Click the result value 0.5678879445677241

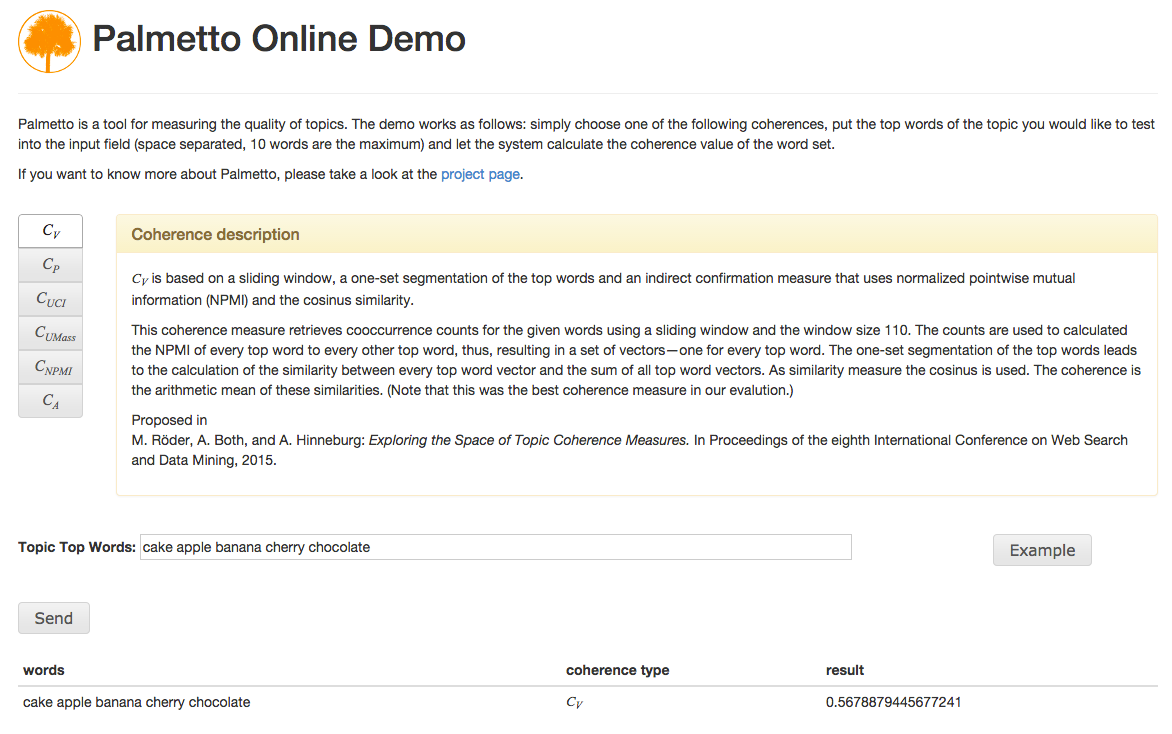pos(893,703)
